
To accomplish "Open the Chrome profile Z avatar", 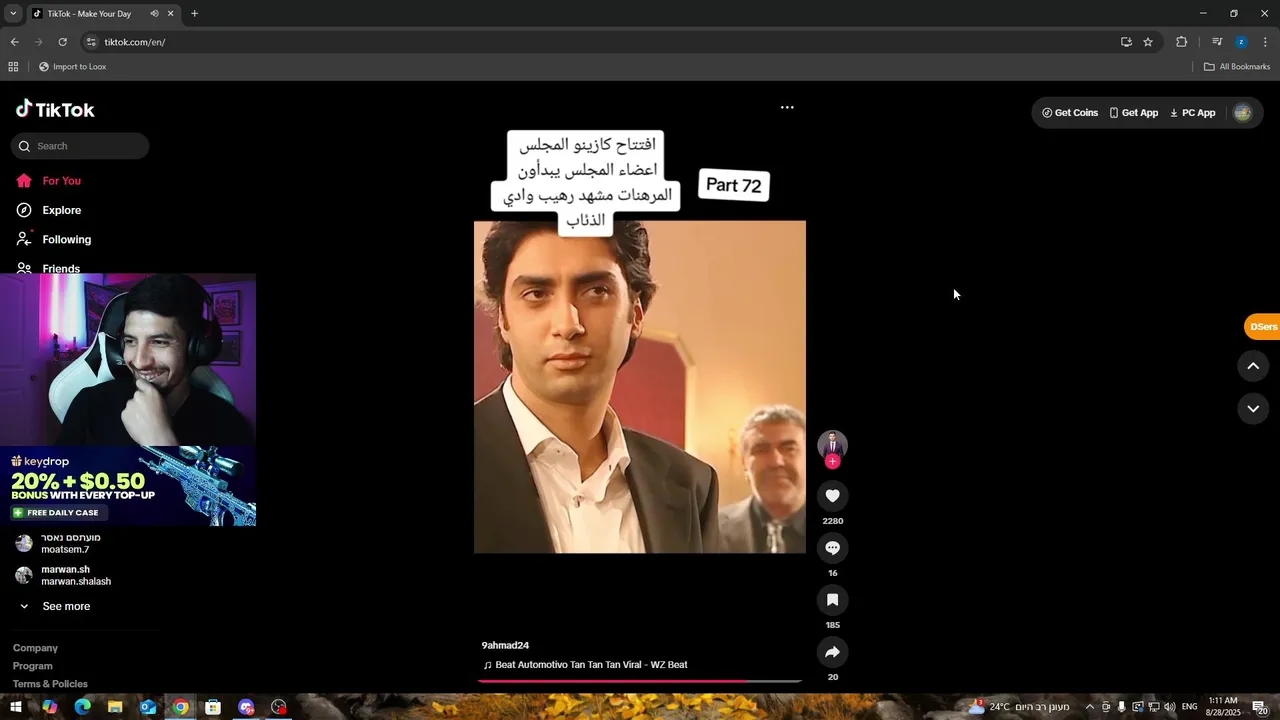I will [1241, 42].
